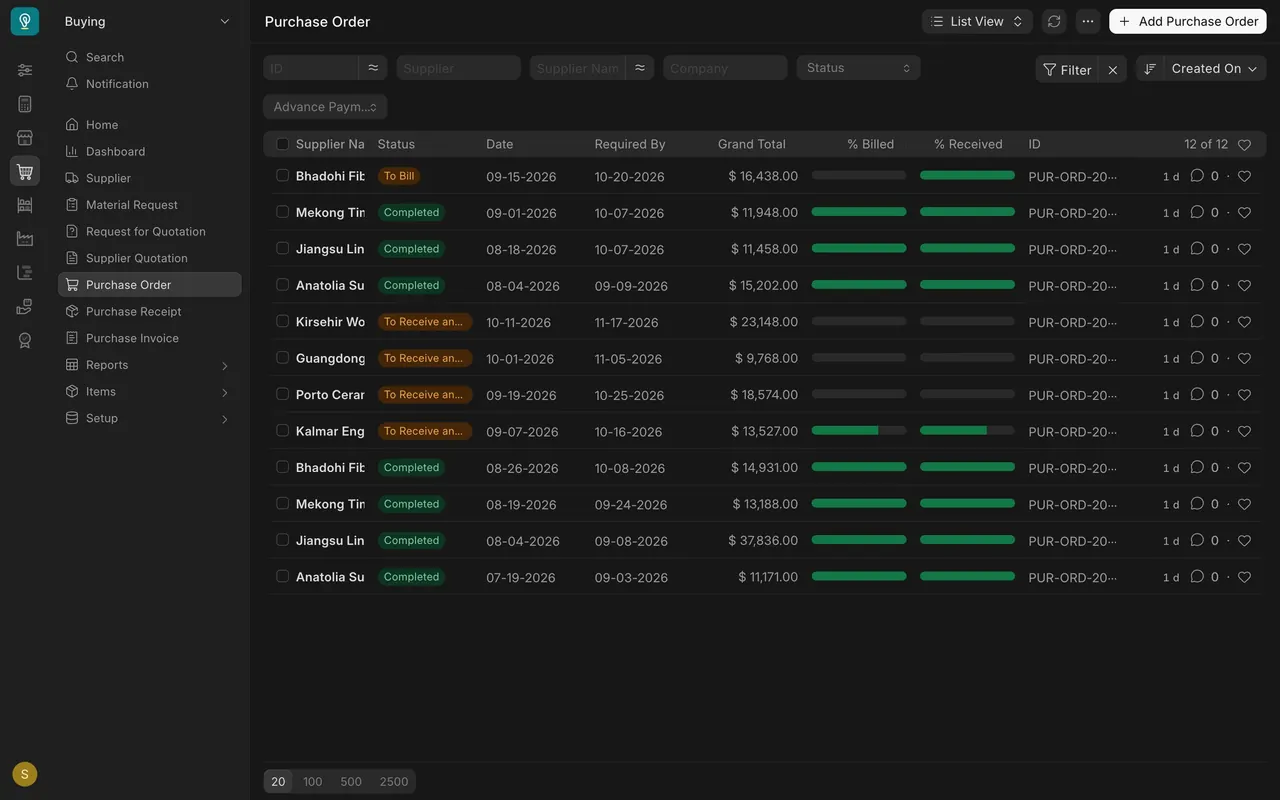Set page size to 100
Image resolution: width=1280 pixels, height=800 pixels.
coord(313,781)
